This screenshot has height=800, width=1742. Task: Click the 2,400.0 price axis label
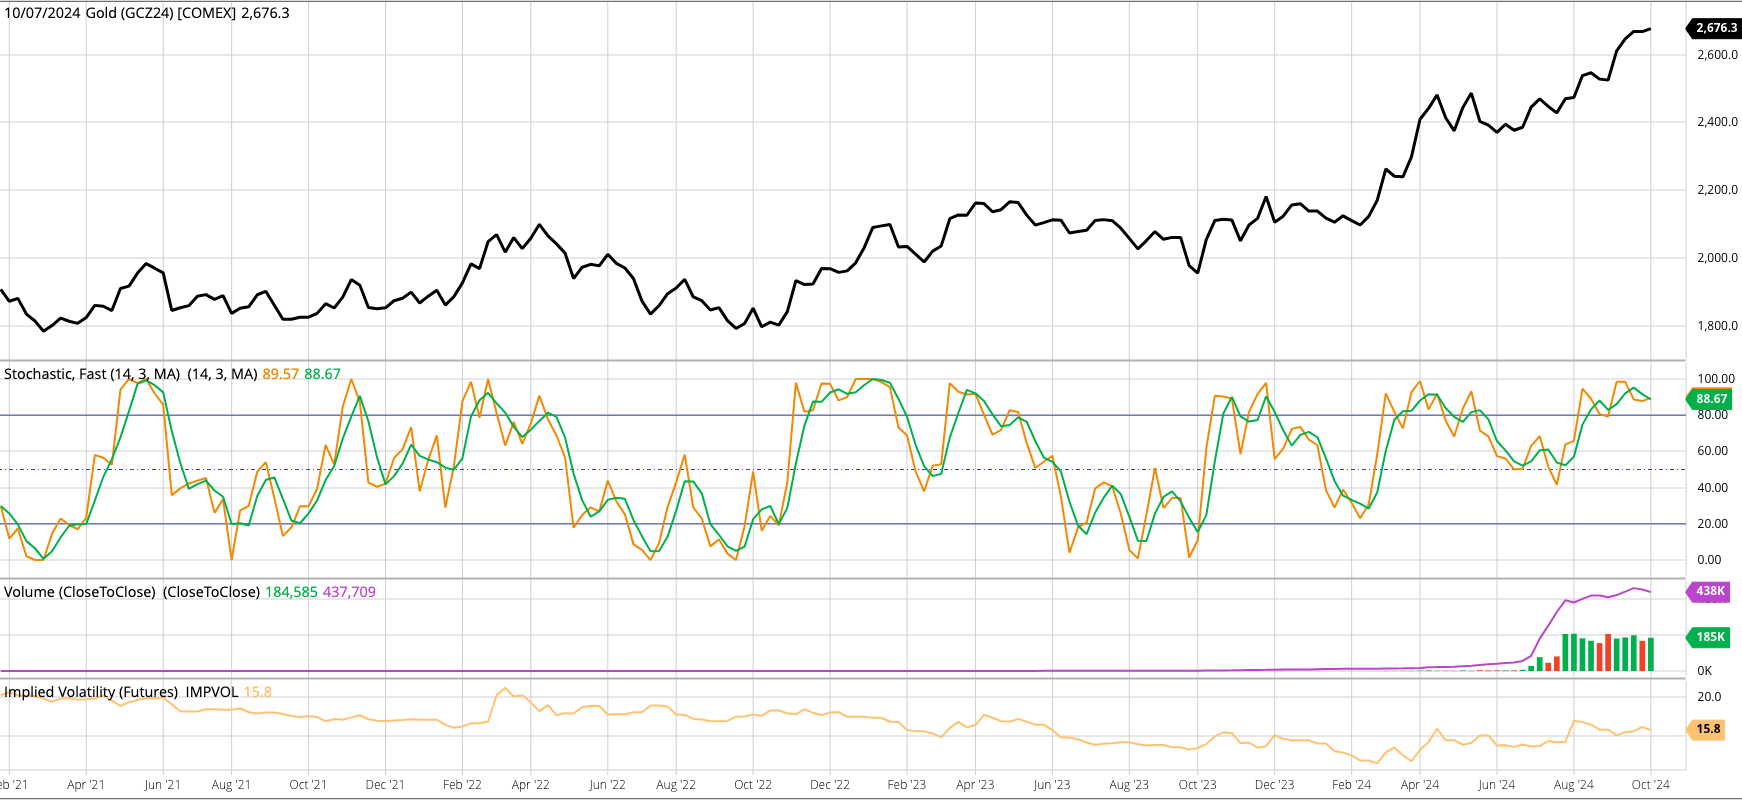pos(1717,122)
